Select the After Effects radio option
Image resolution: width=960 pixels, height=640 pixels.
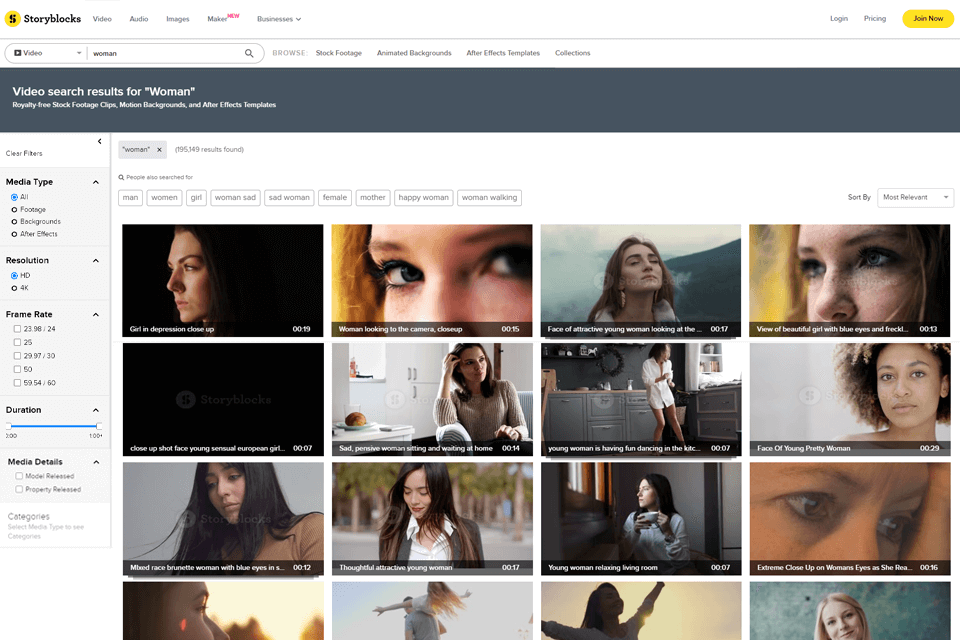[14, 234]
